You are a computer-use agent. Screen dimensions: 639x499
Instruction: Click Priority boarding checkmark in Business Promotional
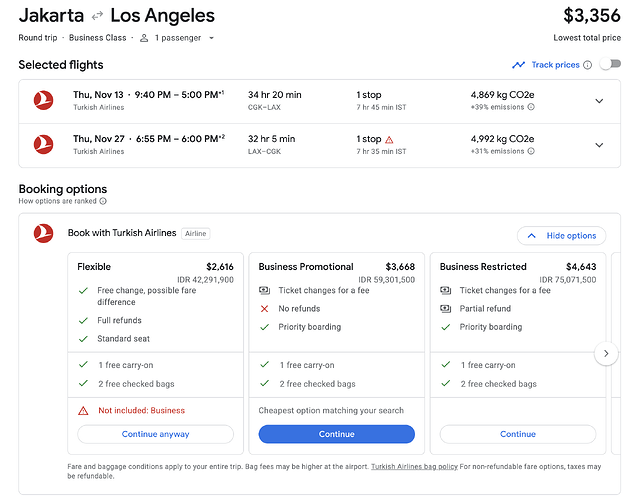point(264,327)
